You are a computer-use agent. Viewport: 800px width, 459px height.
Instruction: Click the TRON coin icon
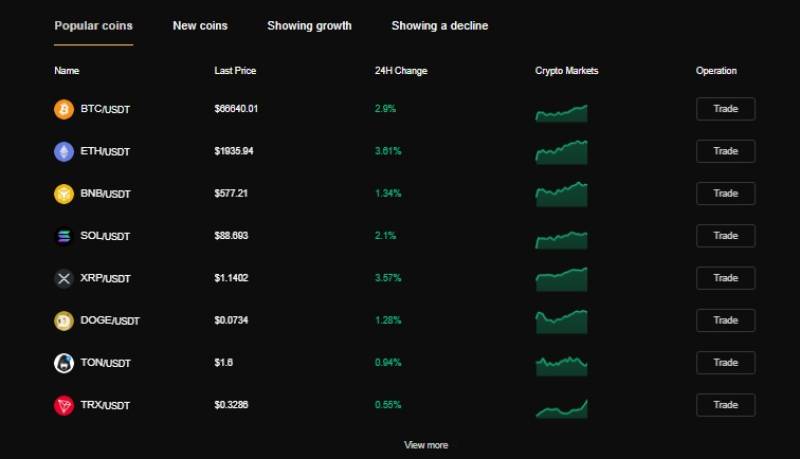[64, 405]
